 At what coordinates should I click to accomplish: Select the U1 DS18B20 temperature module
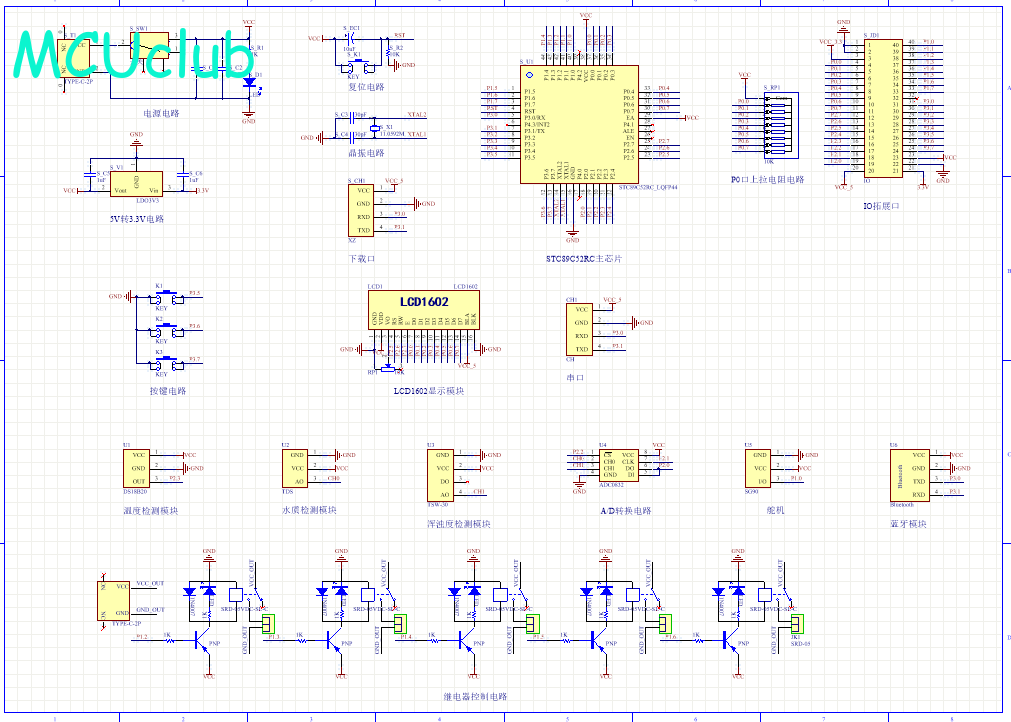pos(137,468)
